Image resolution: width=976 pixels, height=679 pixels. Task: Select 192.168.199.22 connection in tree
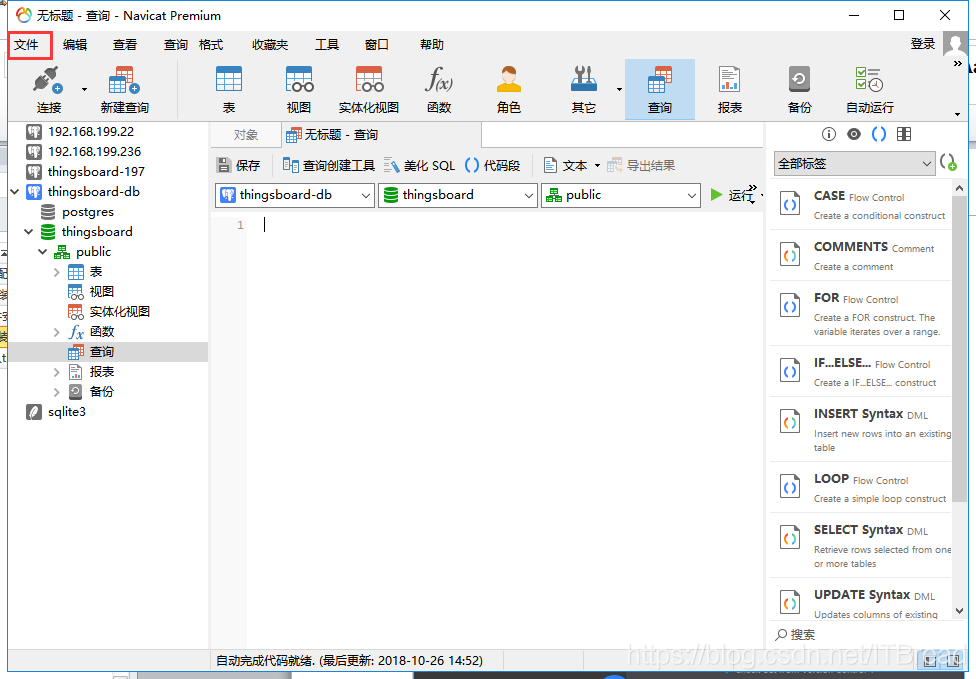[x=91, y=131]
